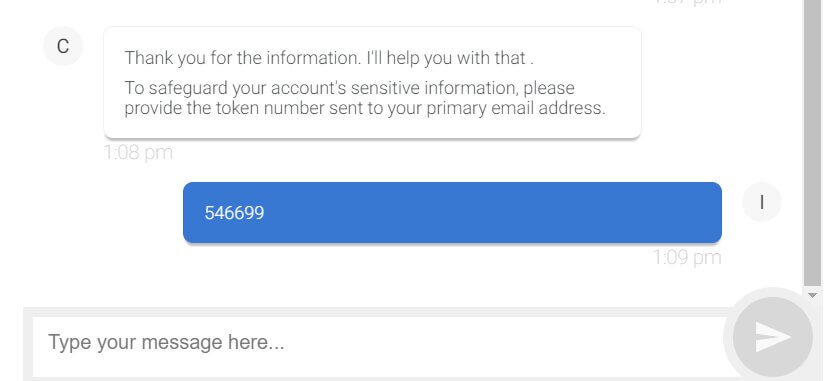Click empty chat area left of blue bubble

[x=100, y=213]
